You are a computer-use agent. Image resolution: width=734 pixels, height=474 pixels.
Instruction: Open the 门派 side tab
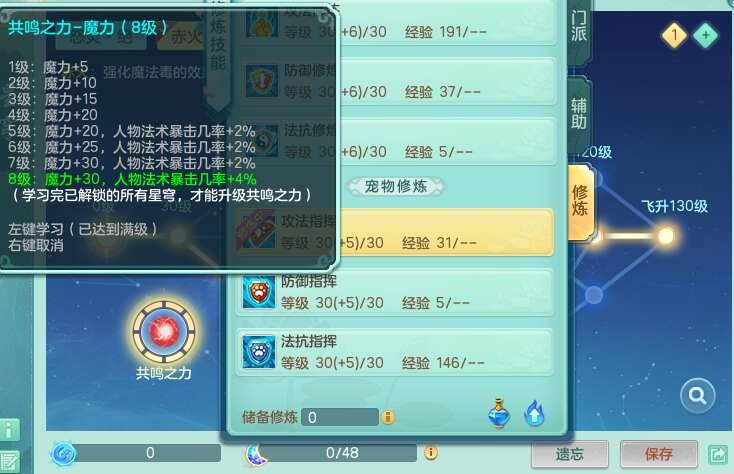click(x=579, y=28)
